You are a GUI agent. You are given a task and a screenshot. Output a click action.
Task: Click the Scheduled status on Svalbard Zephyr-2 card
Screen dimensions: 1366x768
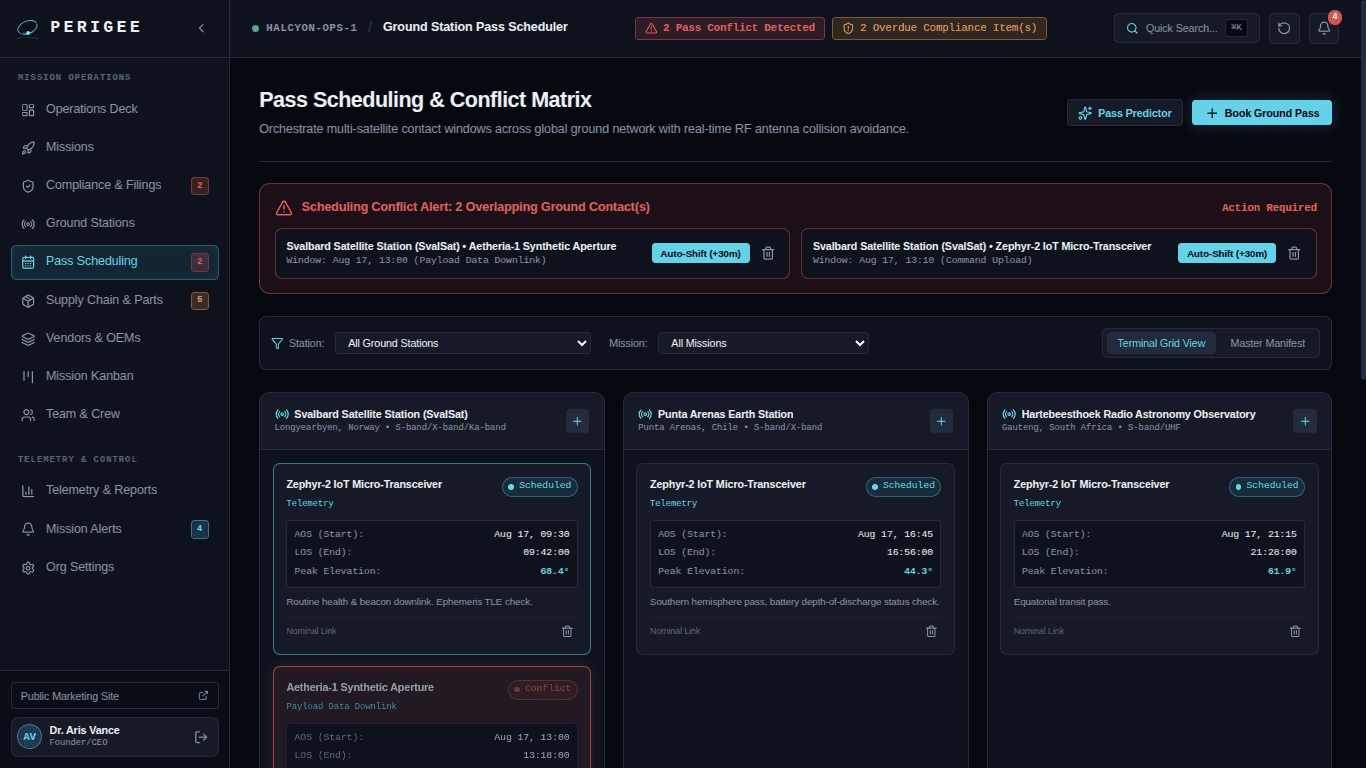pyautogui.click(x=540, y=486)
